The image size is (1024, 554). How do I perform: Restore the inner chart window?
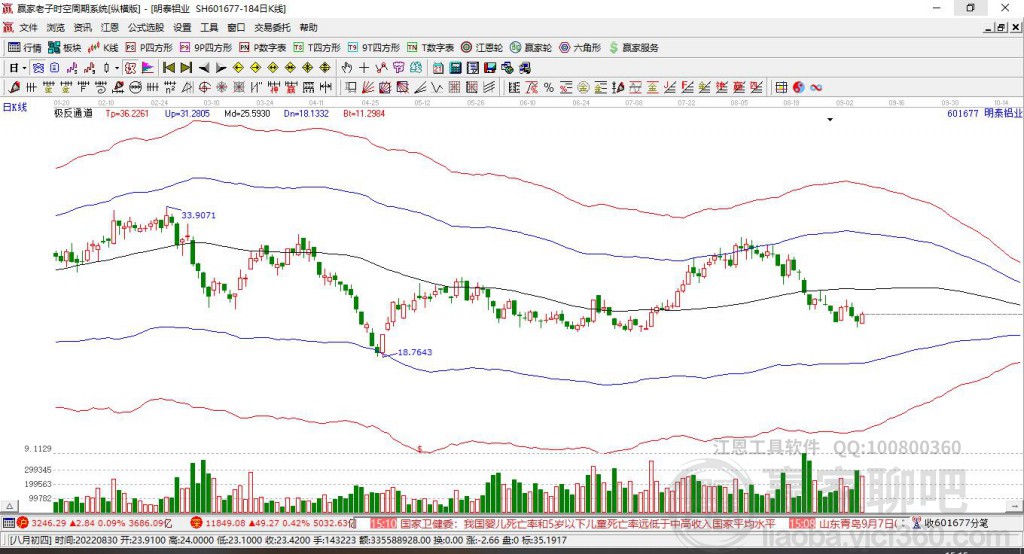(1002, 27)
